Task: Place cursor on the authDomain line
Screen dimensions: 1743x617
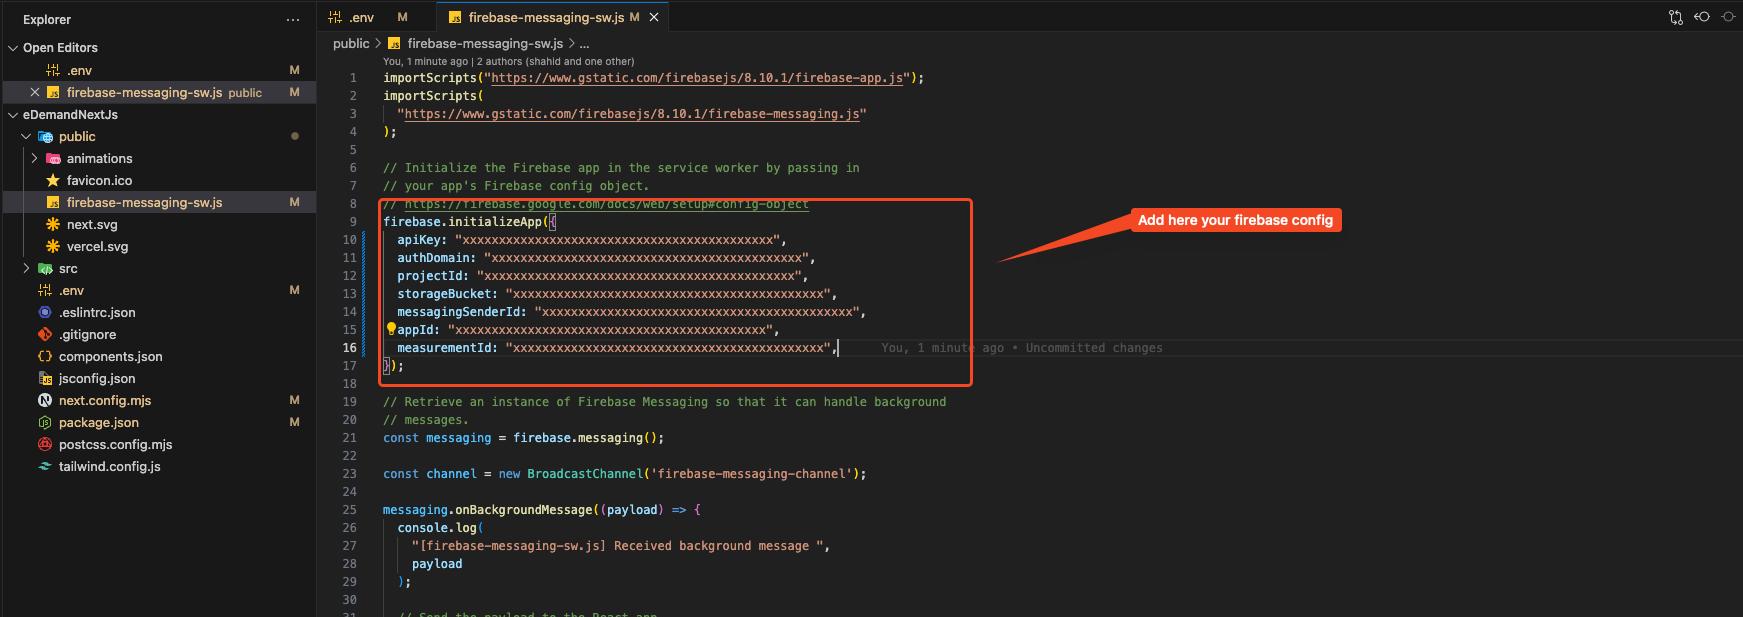Action: [606, 258]
